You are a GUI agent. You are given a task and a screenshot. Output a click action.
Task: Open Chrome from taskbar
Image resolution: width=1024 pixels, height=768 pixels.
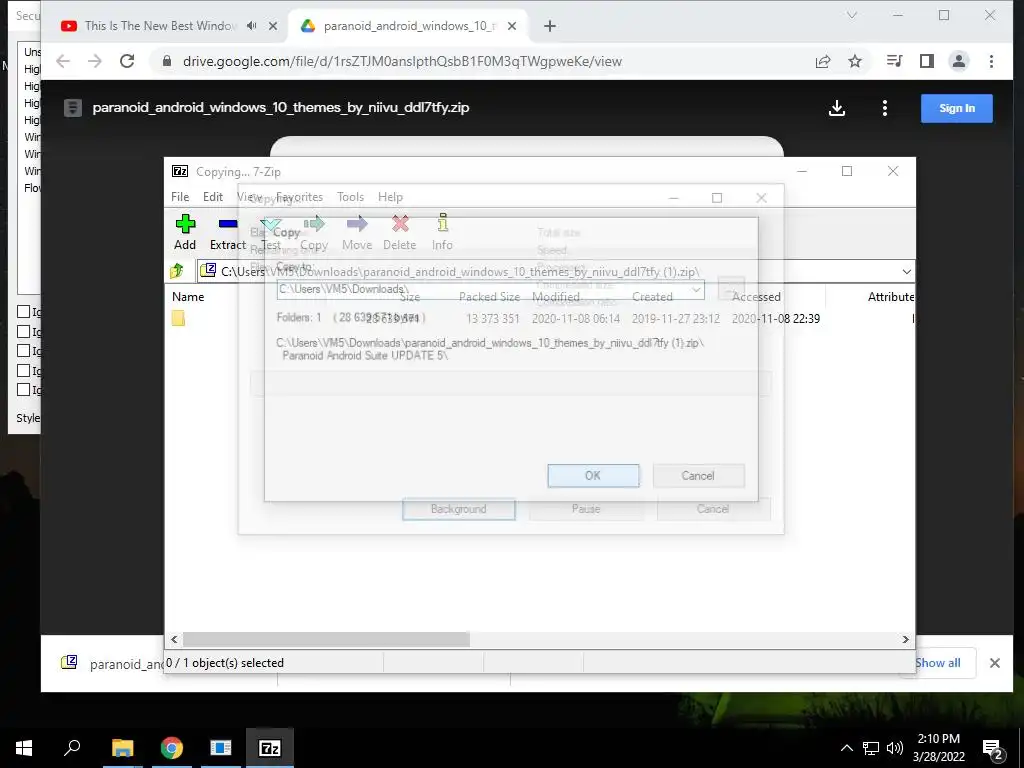172,748
